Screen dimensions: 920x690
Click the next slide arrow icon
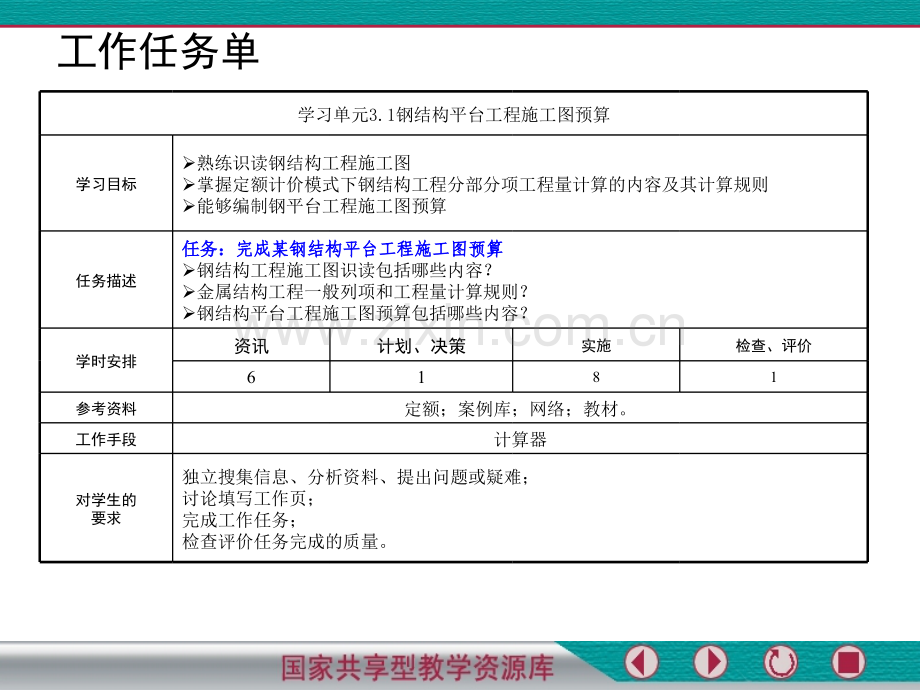tap(711, 662)
